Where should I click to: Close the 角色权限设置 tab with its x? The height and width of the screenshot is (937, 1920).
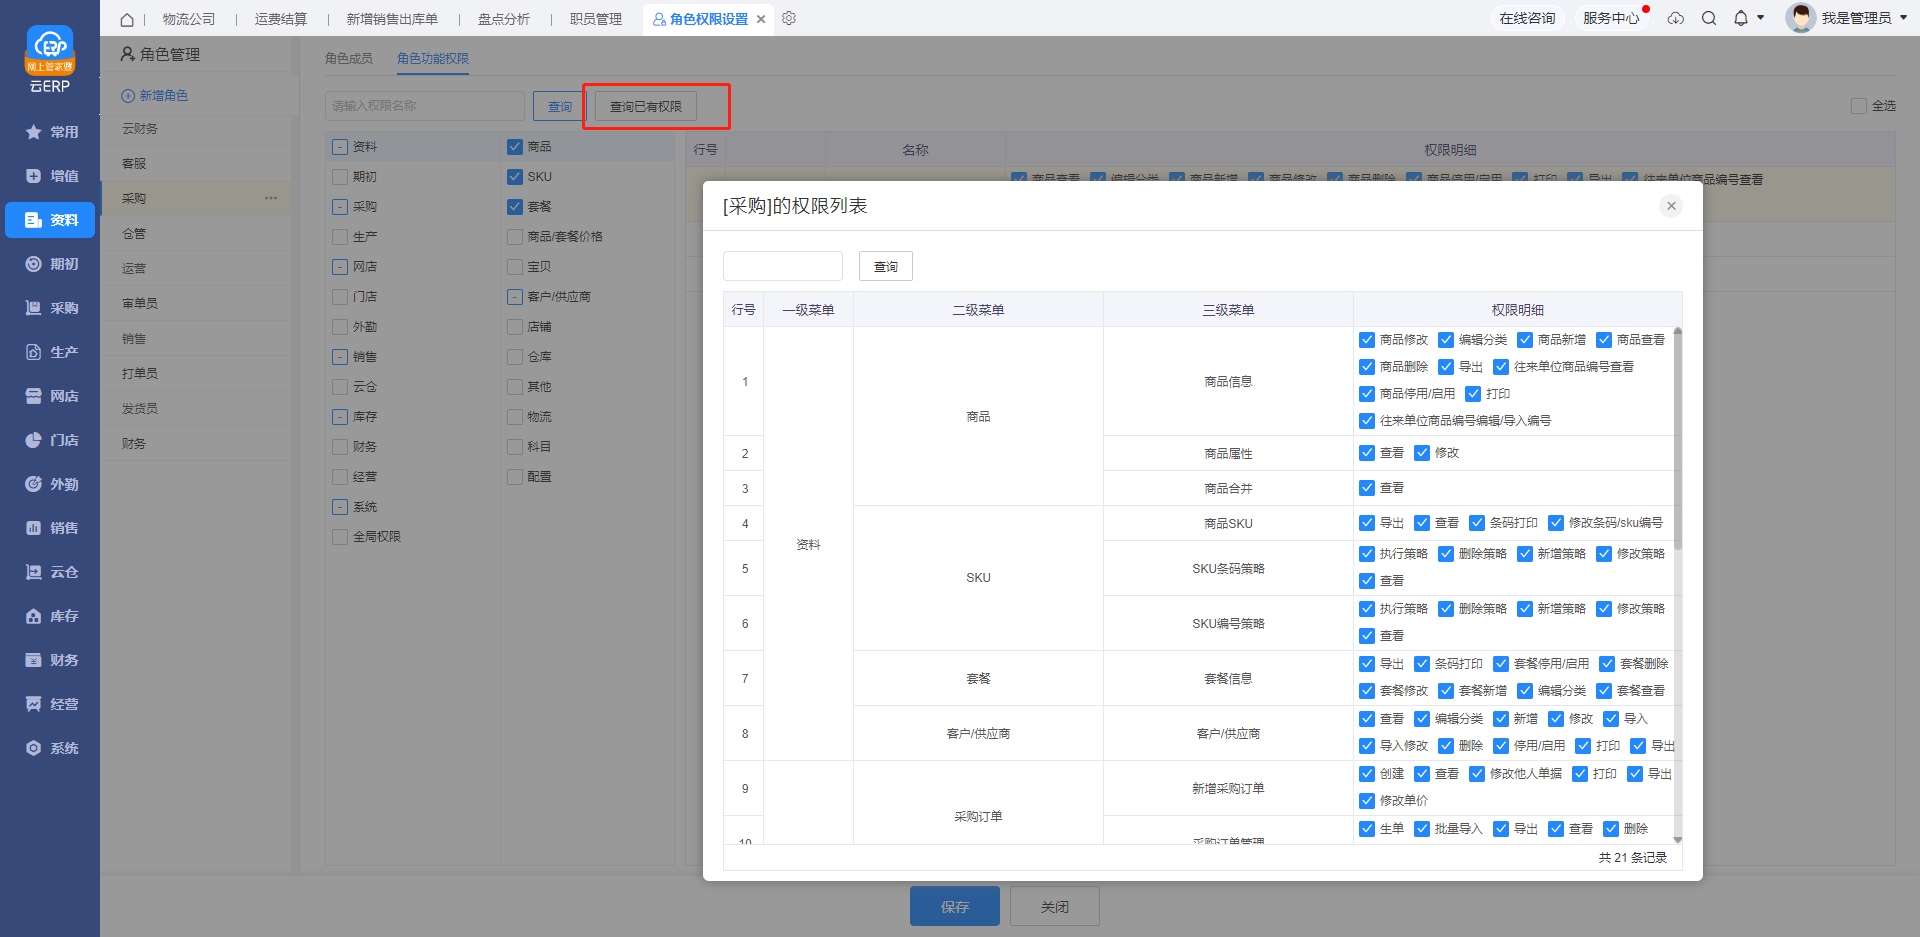point(761,19)
